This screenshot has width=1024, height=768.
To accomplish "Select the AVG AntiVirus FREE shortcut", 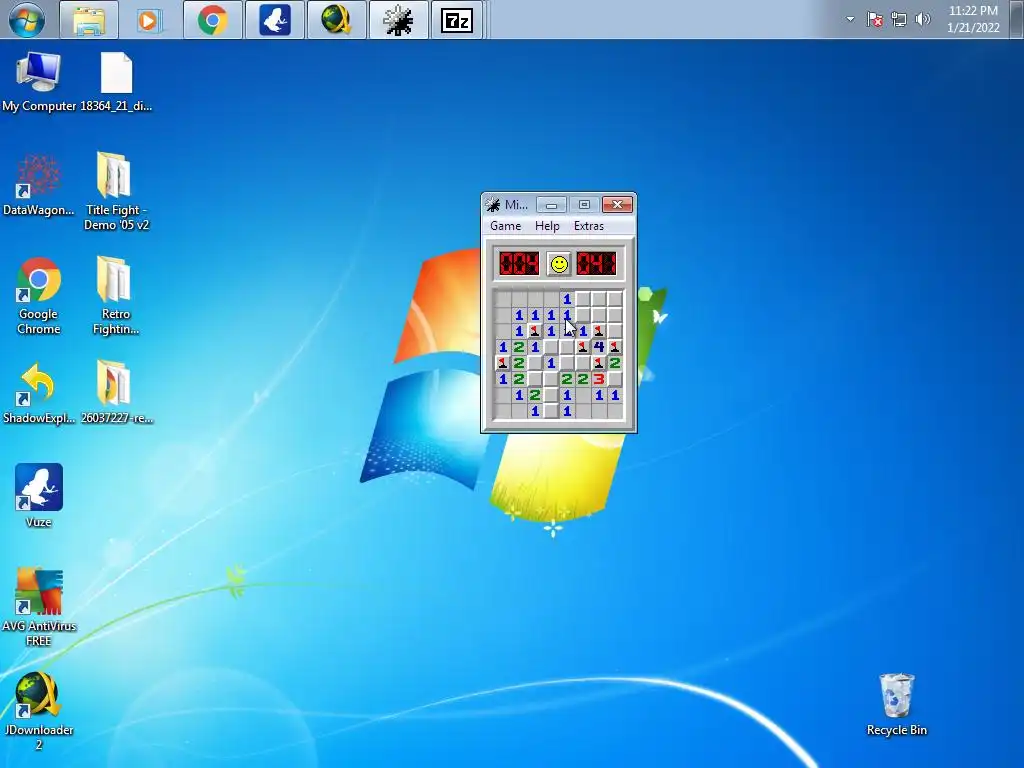I will 39,607.
